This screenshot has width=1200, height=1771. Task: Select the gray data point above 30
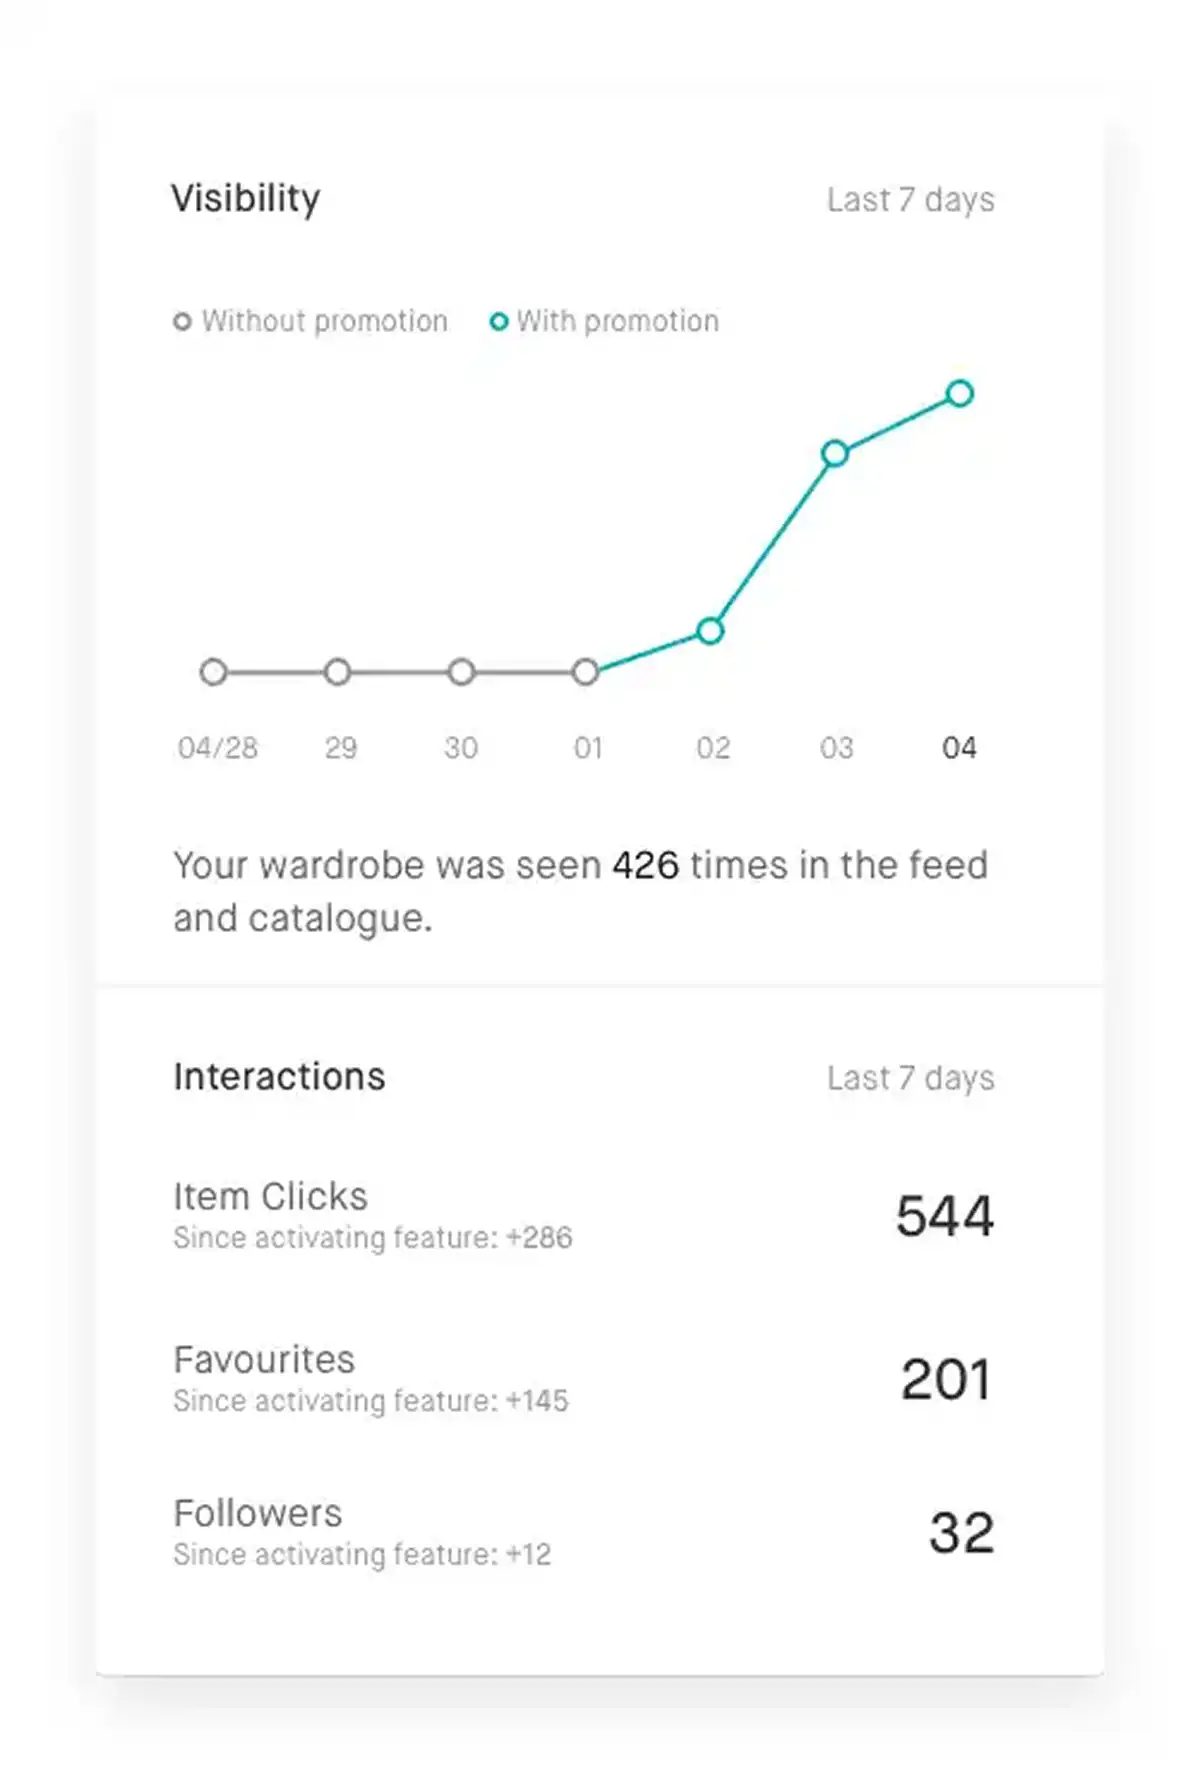coord(462,672)
